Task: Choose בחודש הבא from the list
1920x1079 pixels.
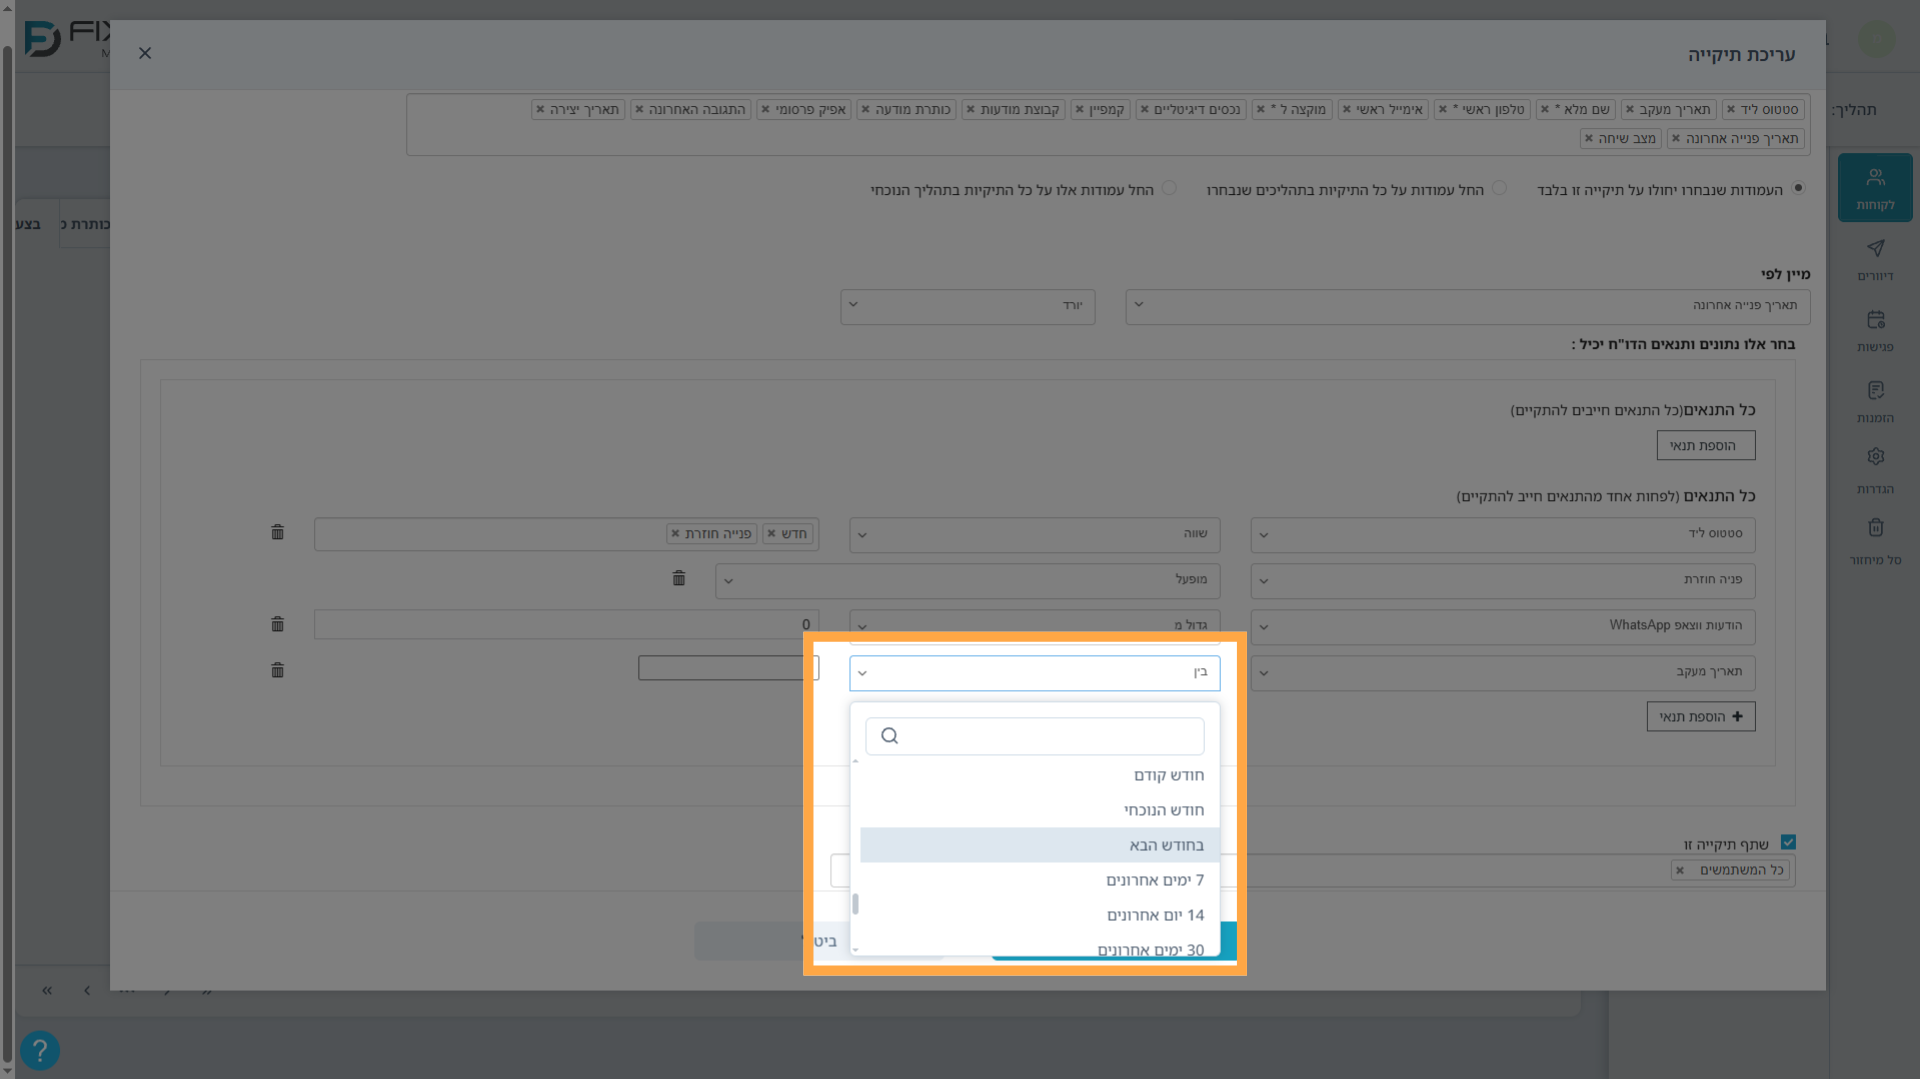Action: tap(1040, 845)
